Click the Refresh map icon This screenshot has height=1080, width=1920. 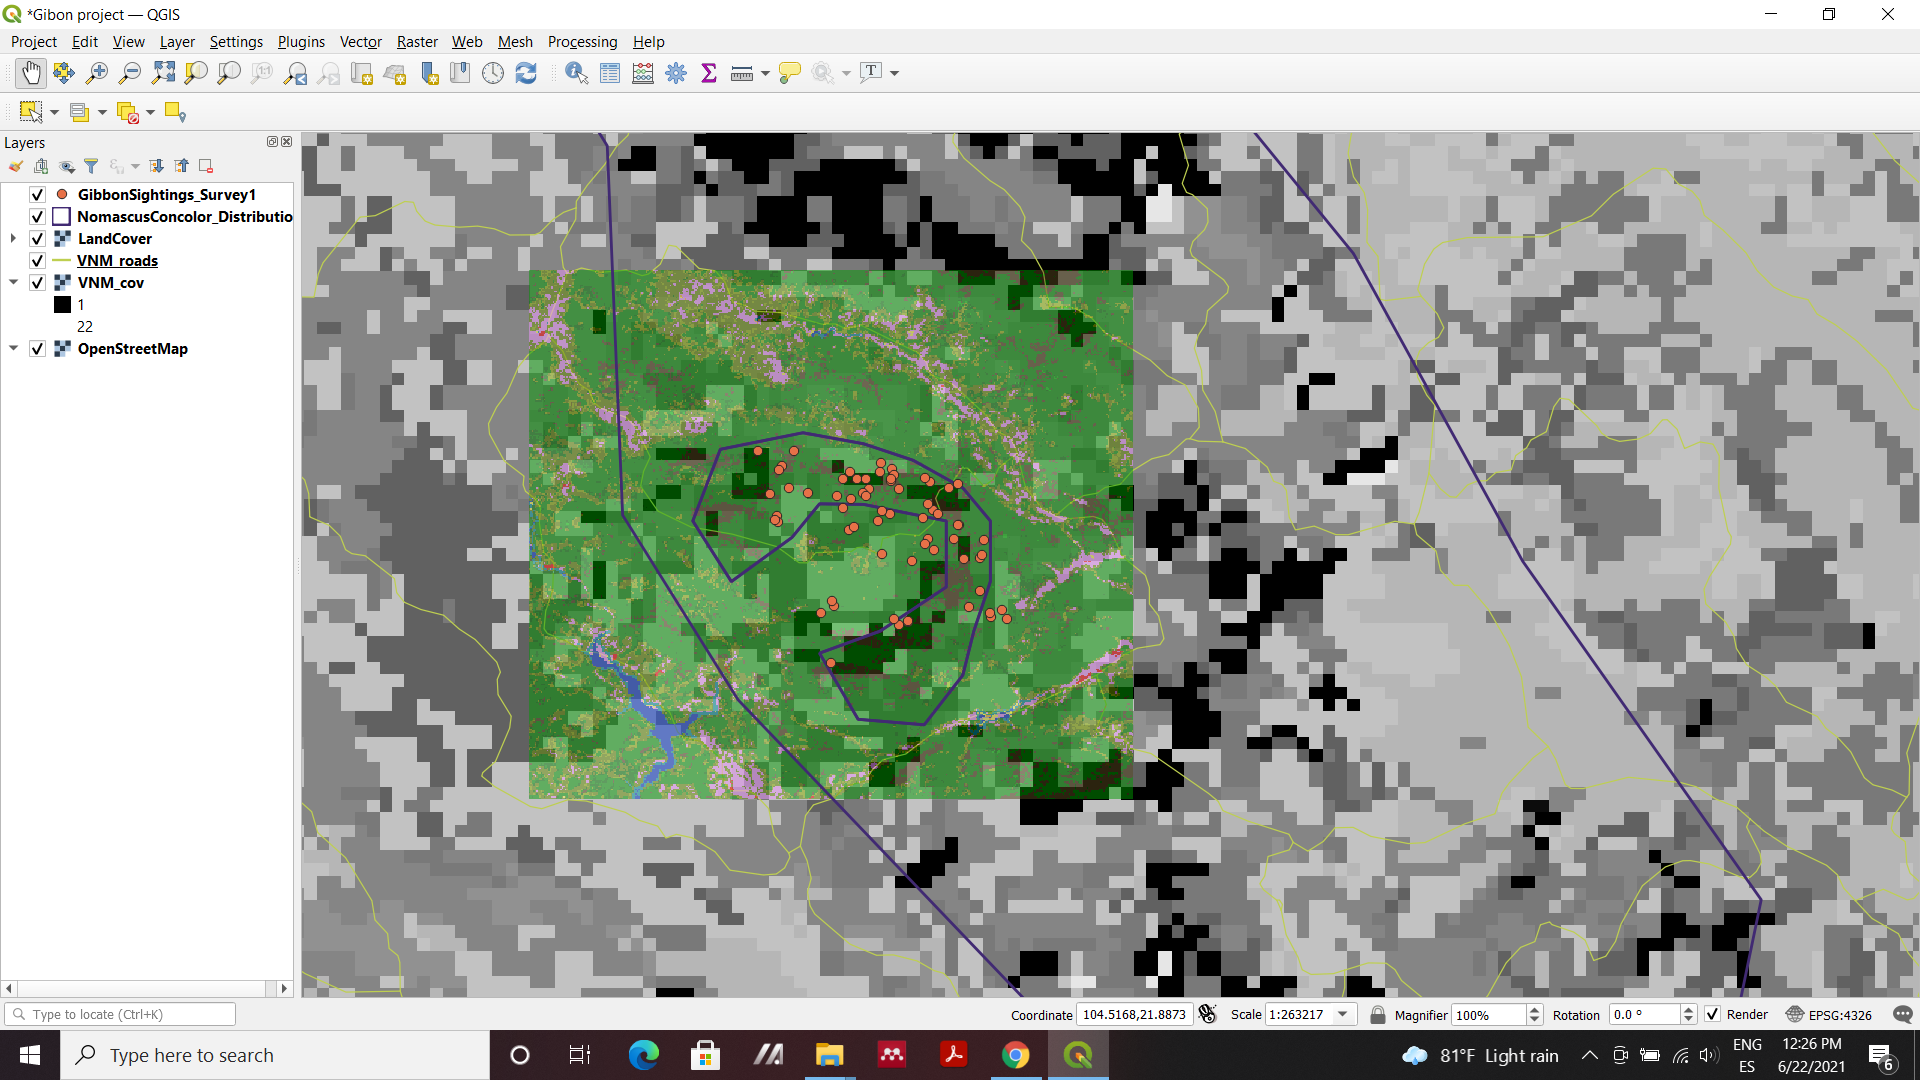[x=526, y=73]
